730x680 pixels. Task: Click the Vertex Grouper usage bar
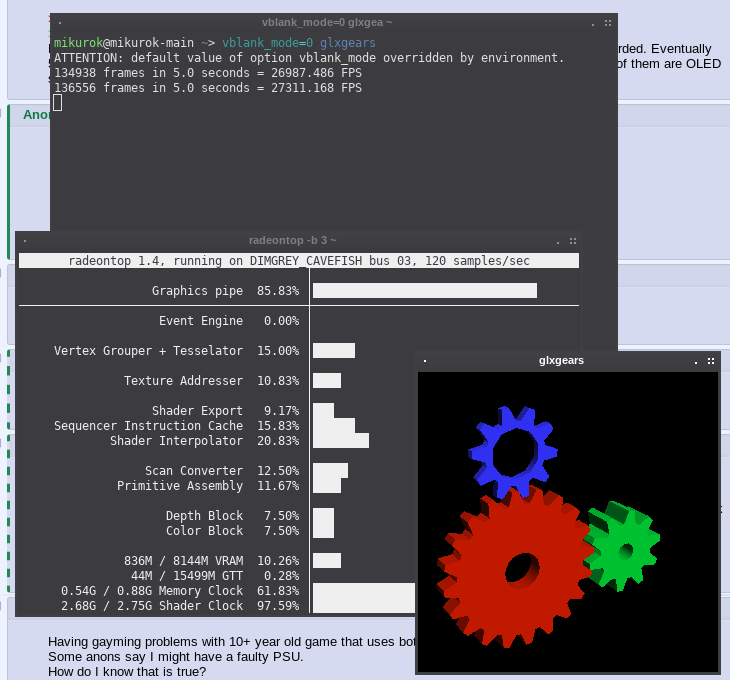click(334, 350)
